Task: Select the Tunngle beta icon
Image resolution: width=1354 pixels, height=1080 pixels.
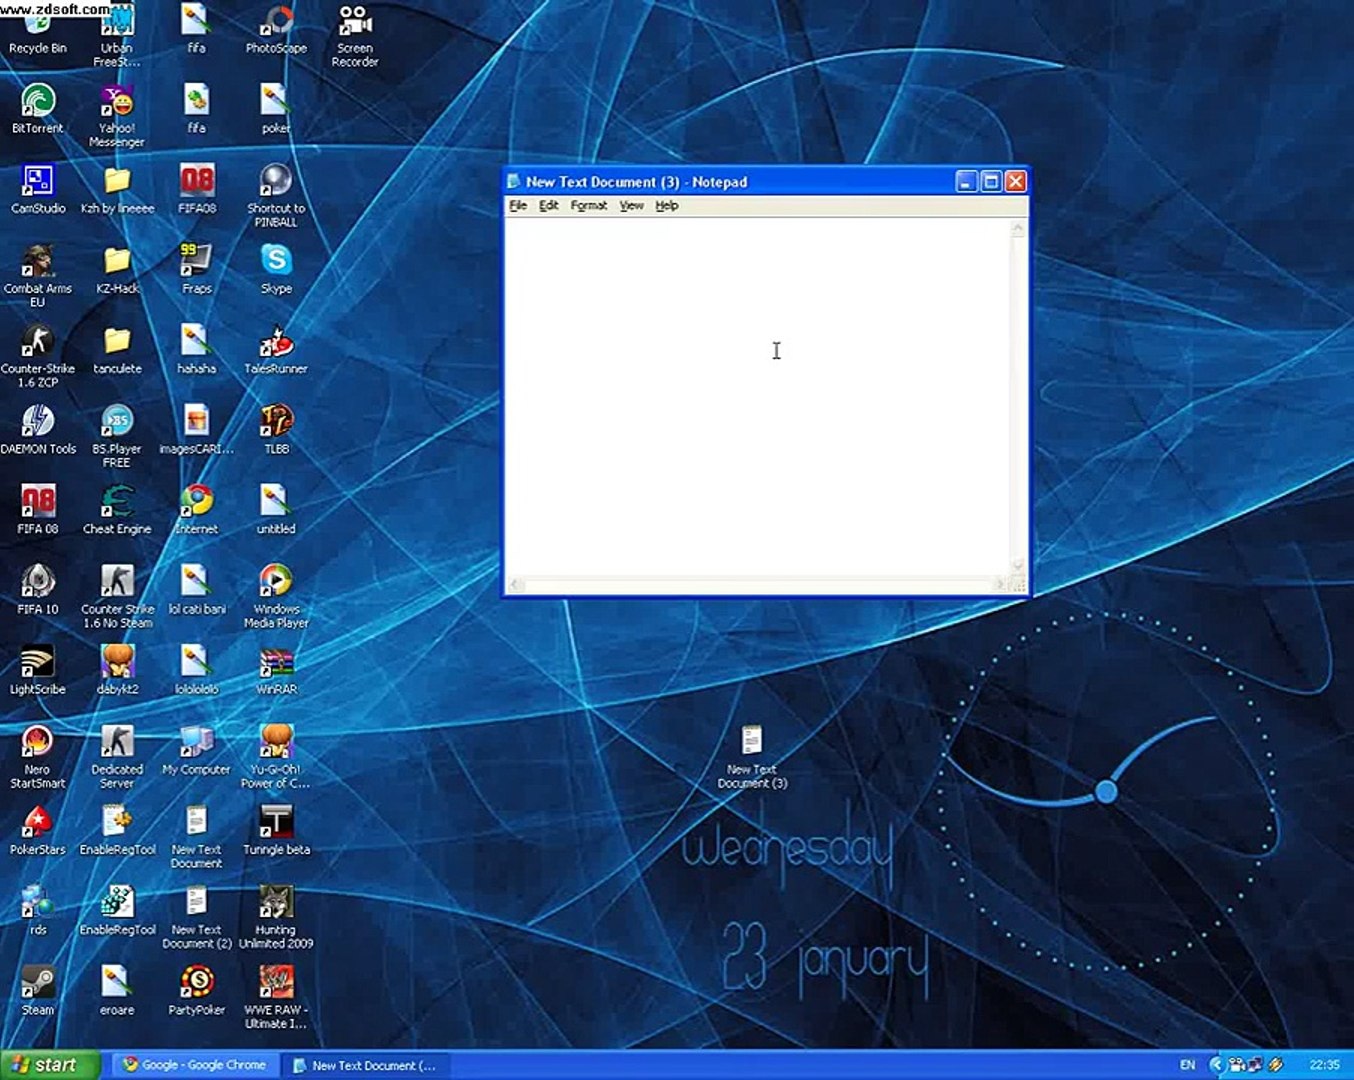Action: (276, 831)
